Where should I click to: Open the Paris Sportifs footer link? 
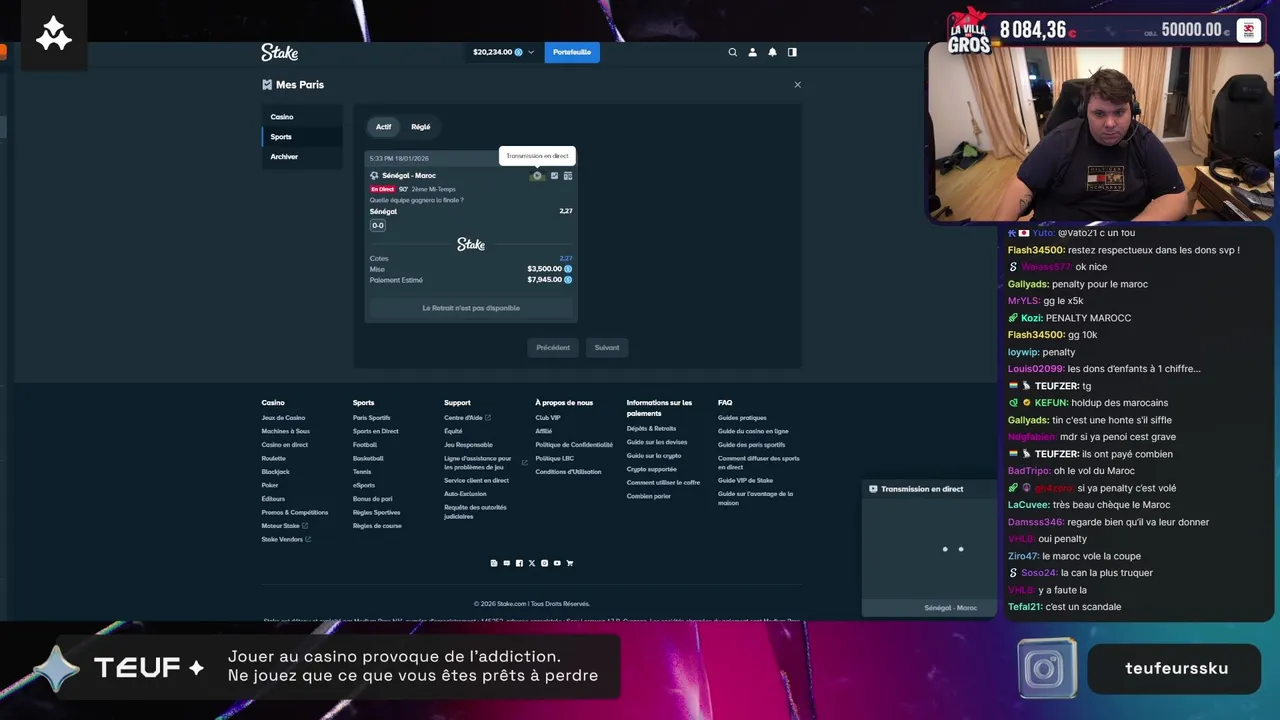[x=371, y=418]
